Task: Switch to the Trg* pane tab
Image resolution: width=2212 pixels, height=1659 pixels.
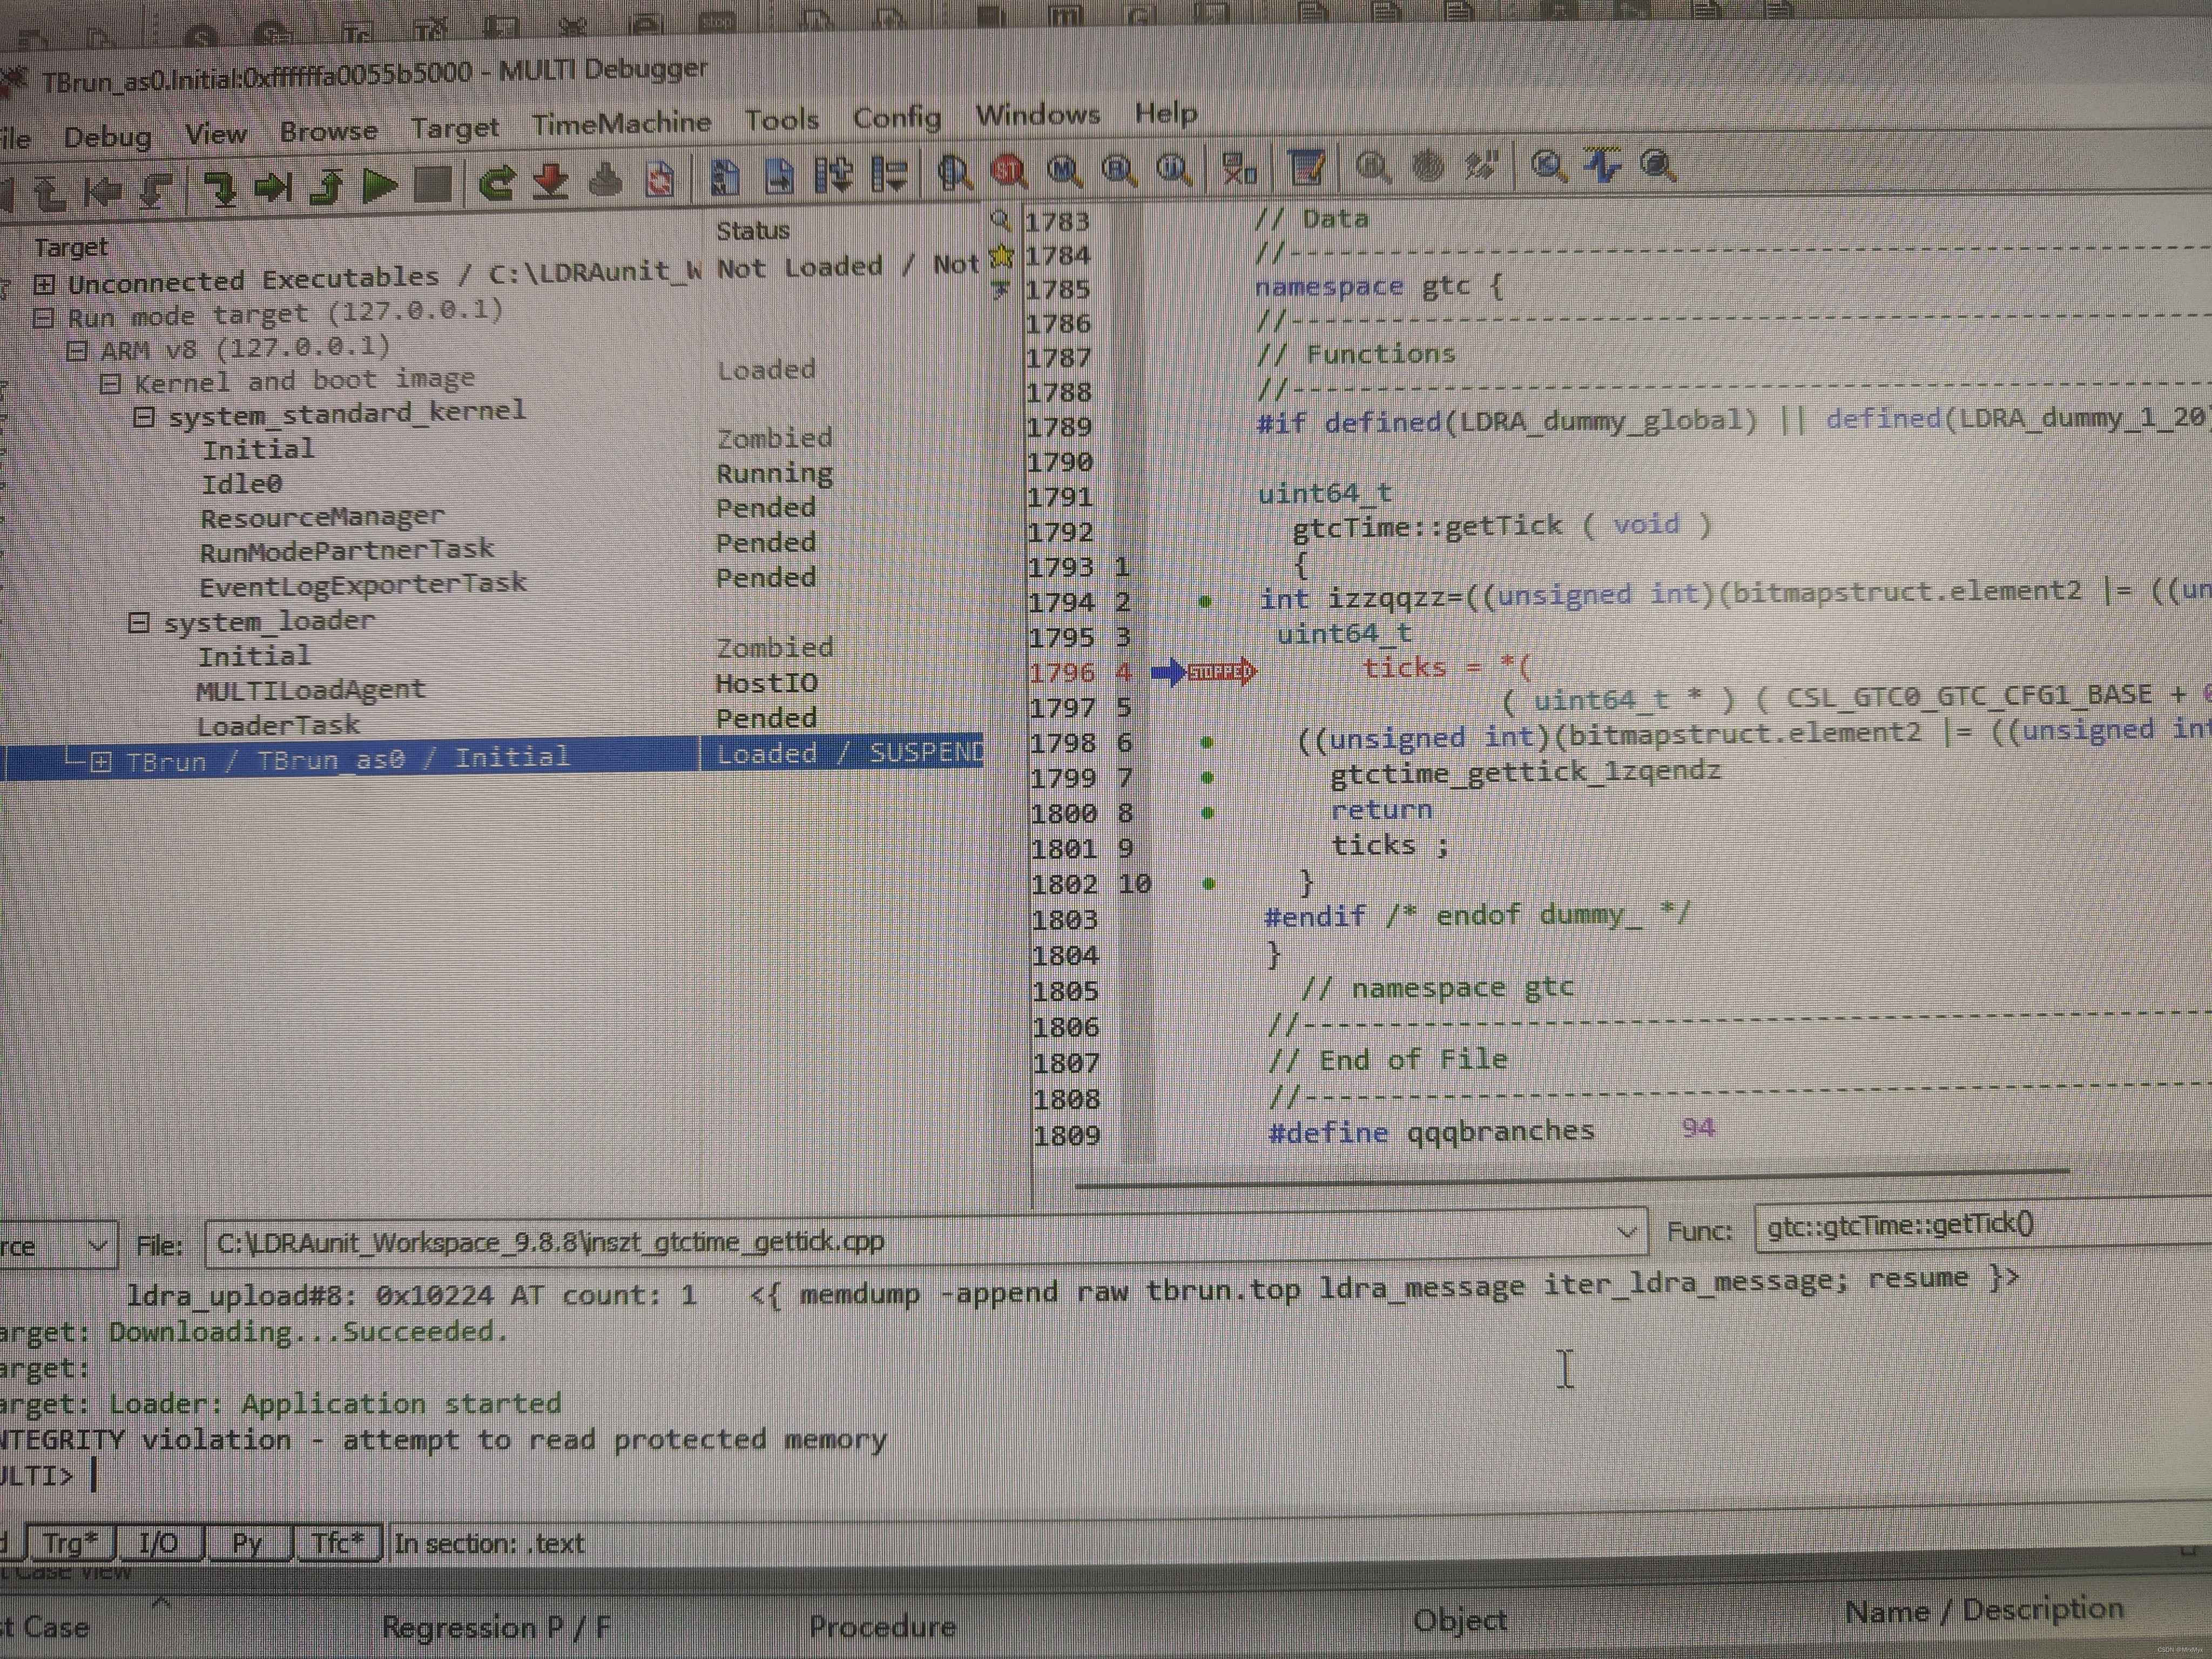Action: (x=70, y=1543)
